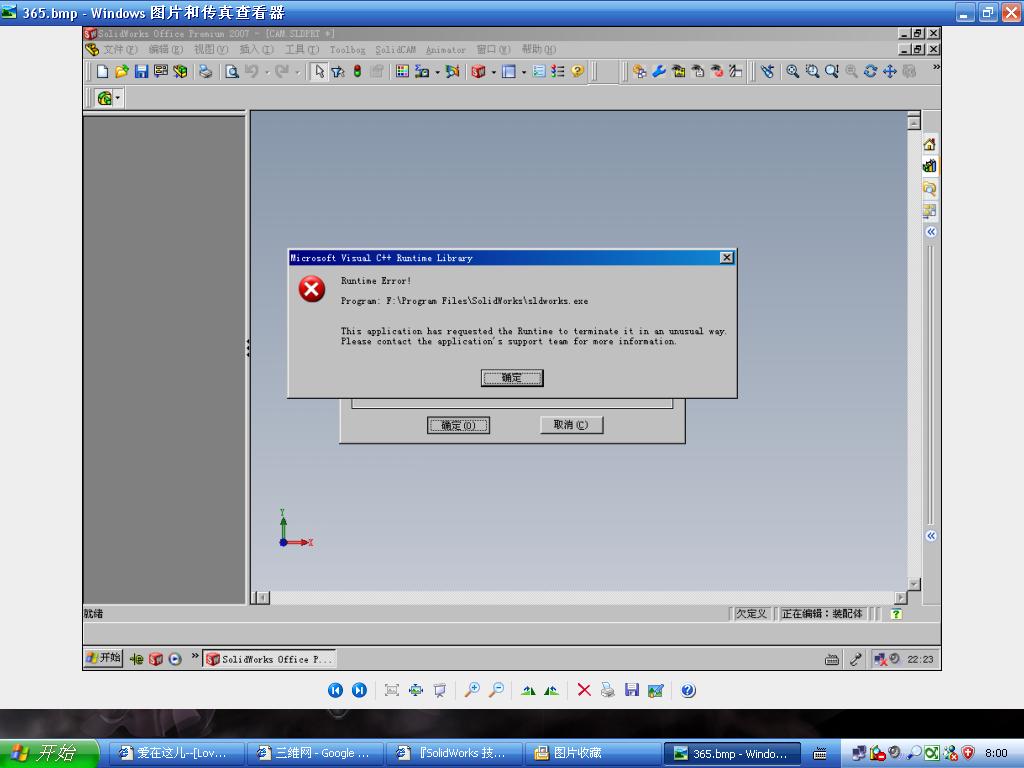Click SolidWorks toolbar help question mark

pos(577,71)
